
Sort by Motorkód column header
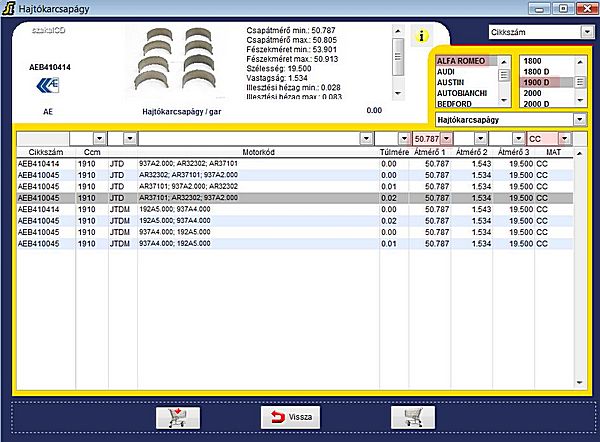(x=258, y=152)
